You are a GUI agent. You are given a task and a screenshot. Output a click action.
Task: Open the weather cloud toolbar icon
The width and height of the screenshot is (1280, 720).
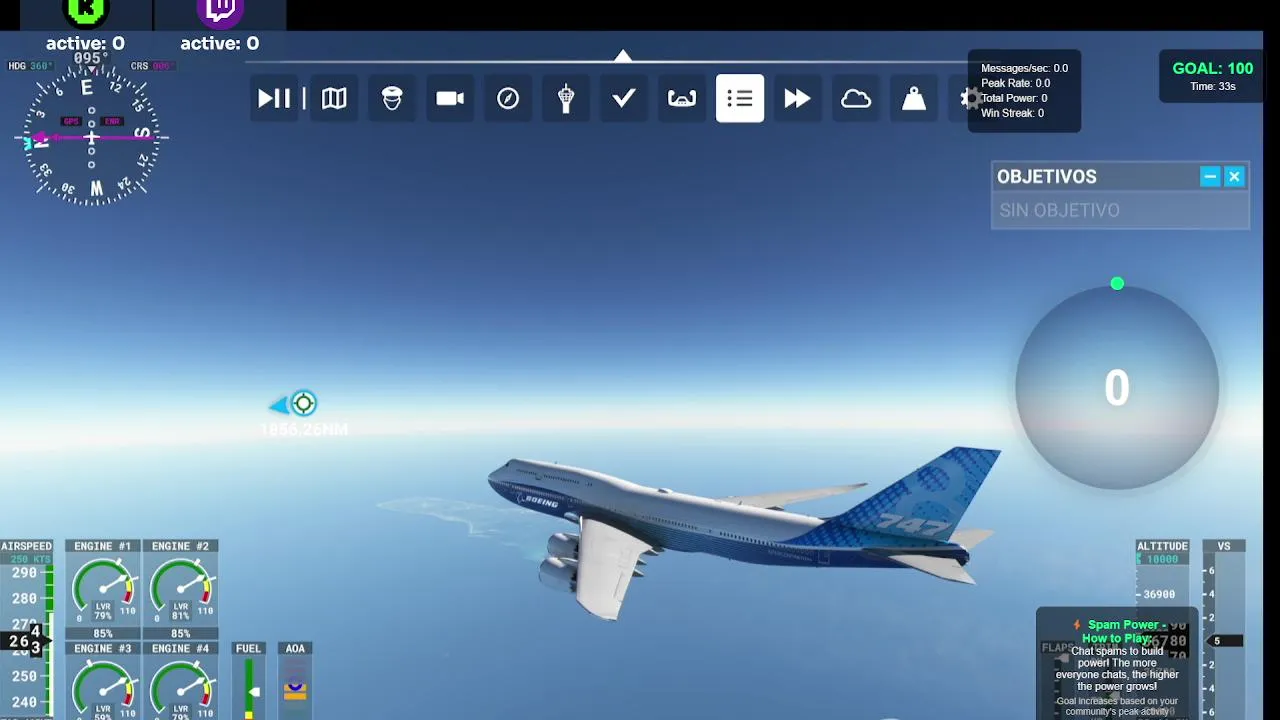[x=856, y=98]
